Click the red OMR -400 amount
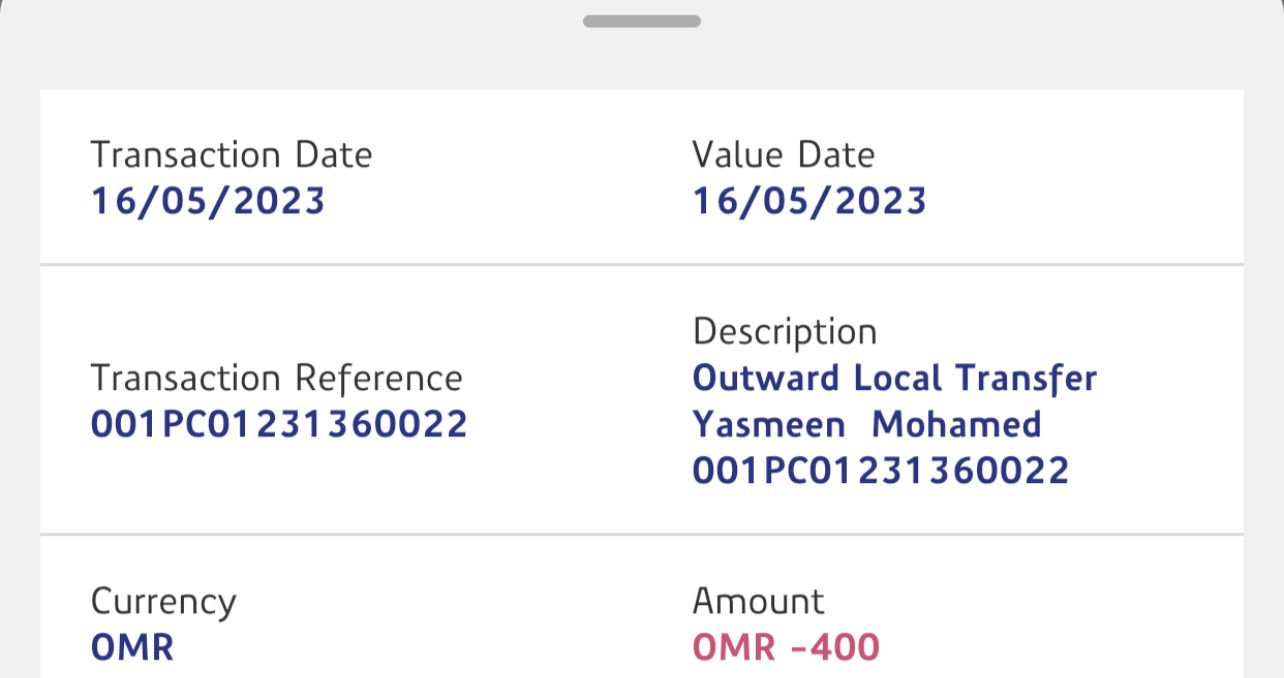 coord(786,647)
